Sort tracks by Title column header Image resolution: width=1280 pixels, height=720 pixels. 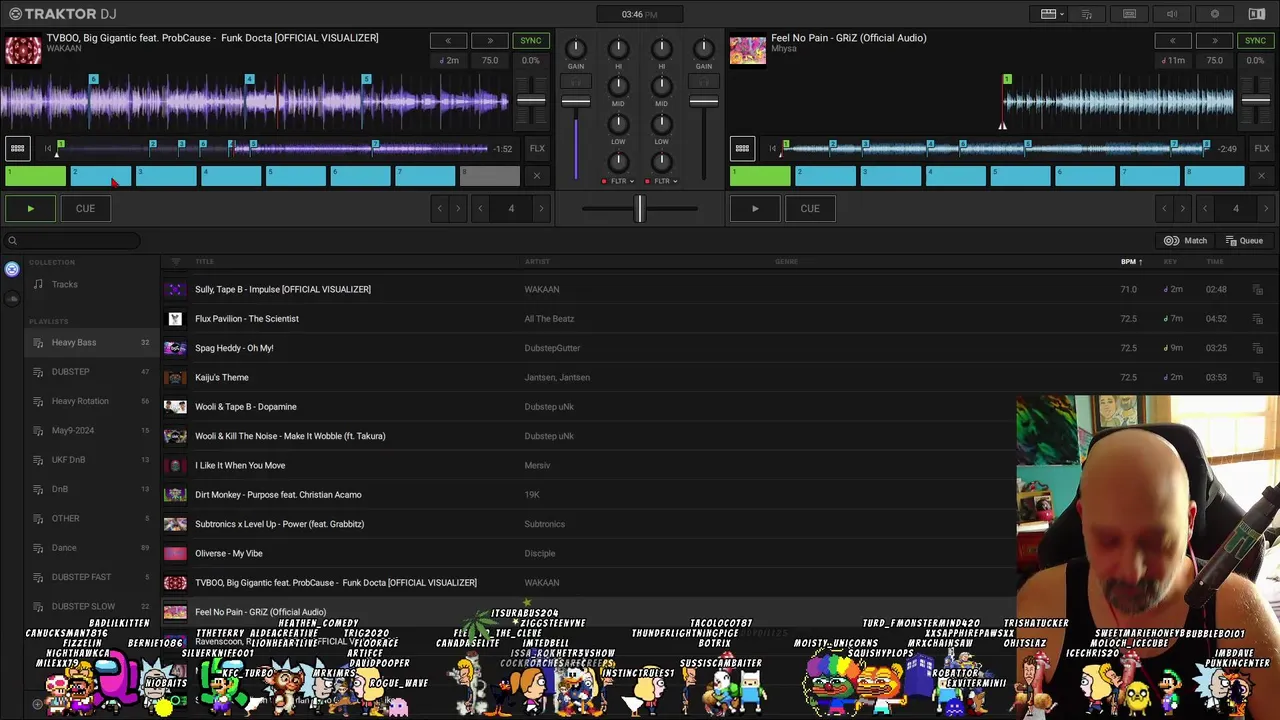[x=204, y=262]
